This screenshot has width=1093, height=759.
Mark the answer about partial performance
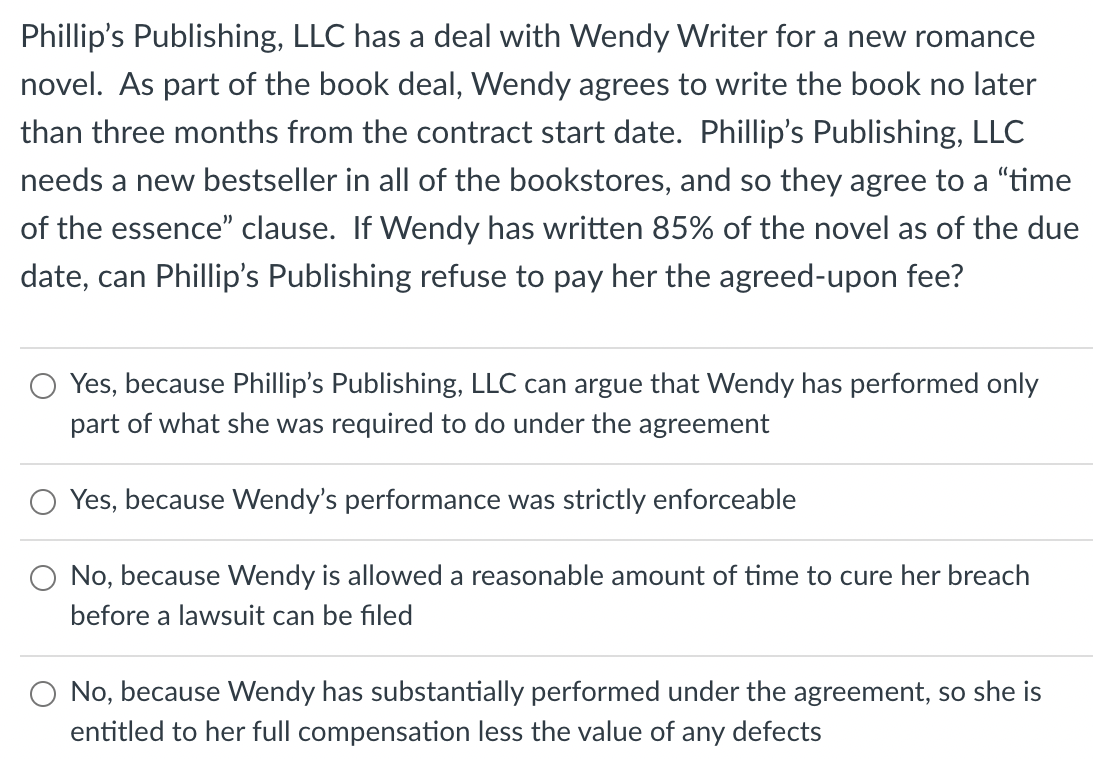pos(42,385)
